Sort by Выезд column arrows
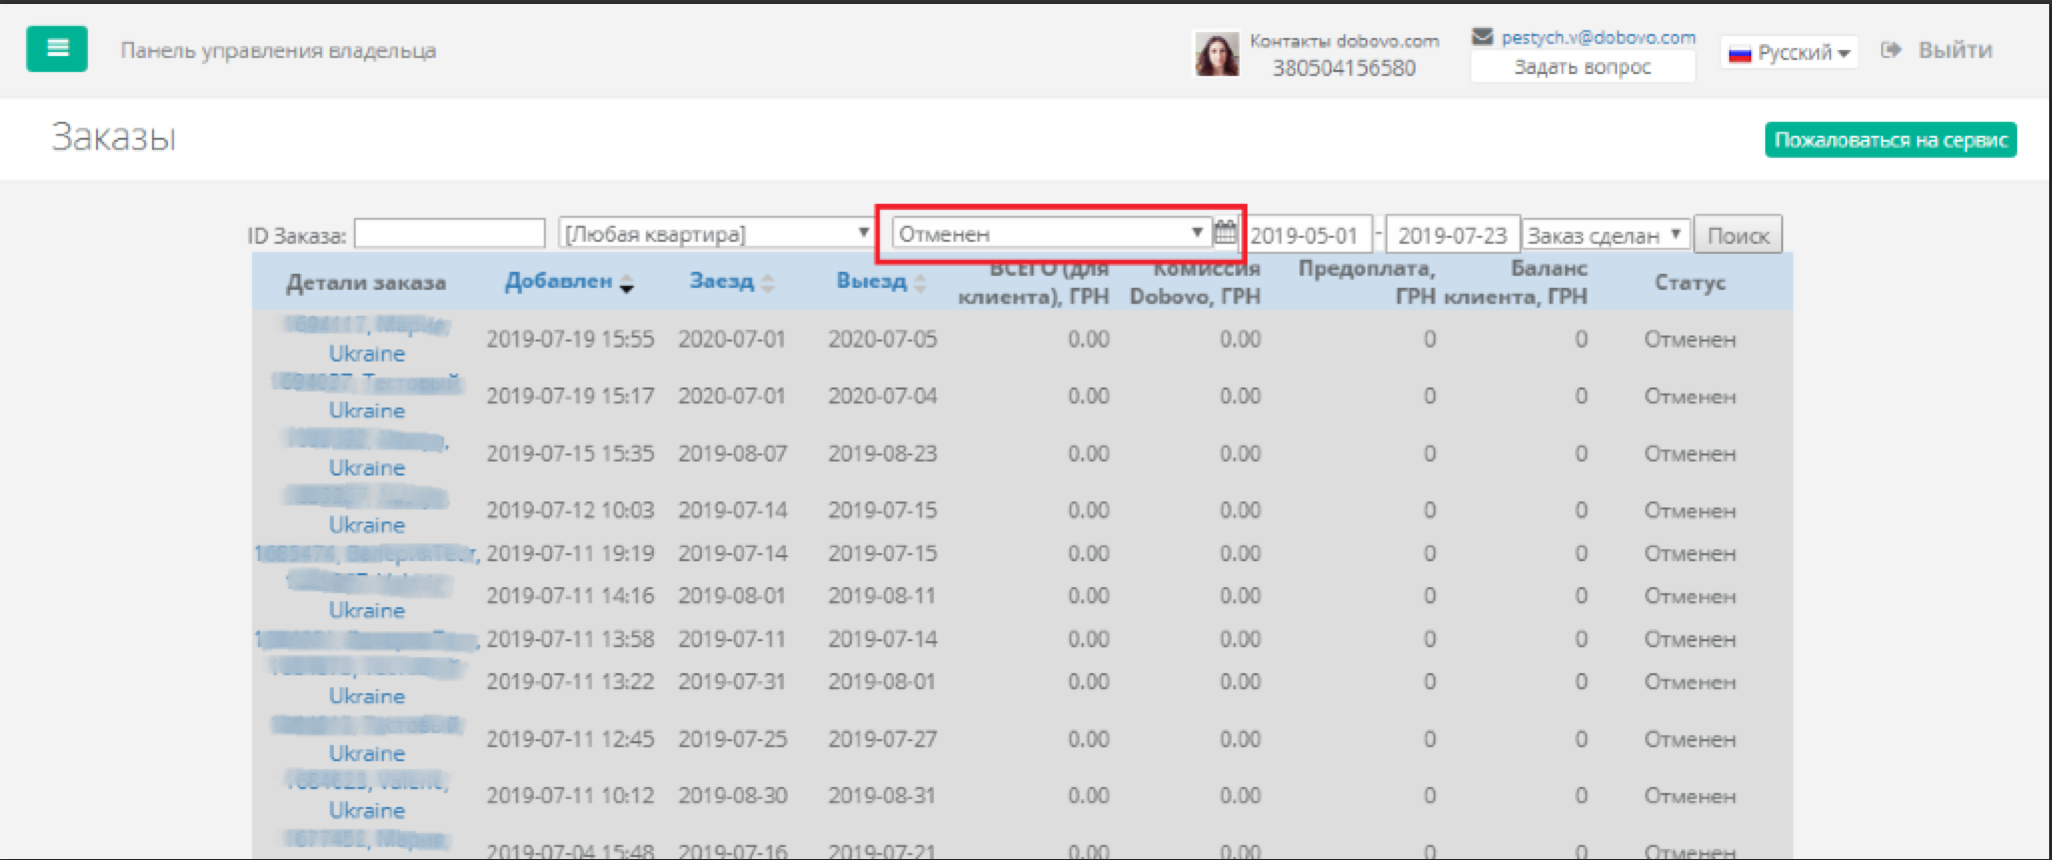The height and width of the screenshot is (860, 2052). point(919,284)
